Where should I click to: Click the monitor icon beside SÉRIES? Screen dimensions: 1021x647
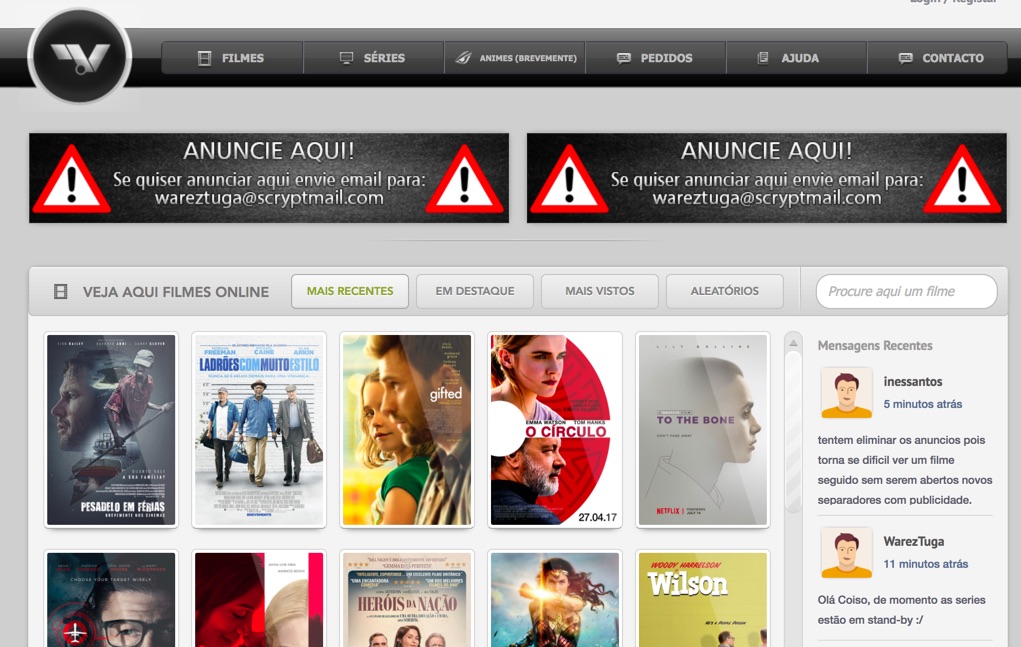click(x=346, y=58)
